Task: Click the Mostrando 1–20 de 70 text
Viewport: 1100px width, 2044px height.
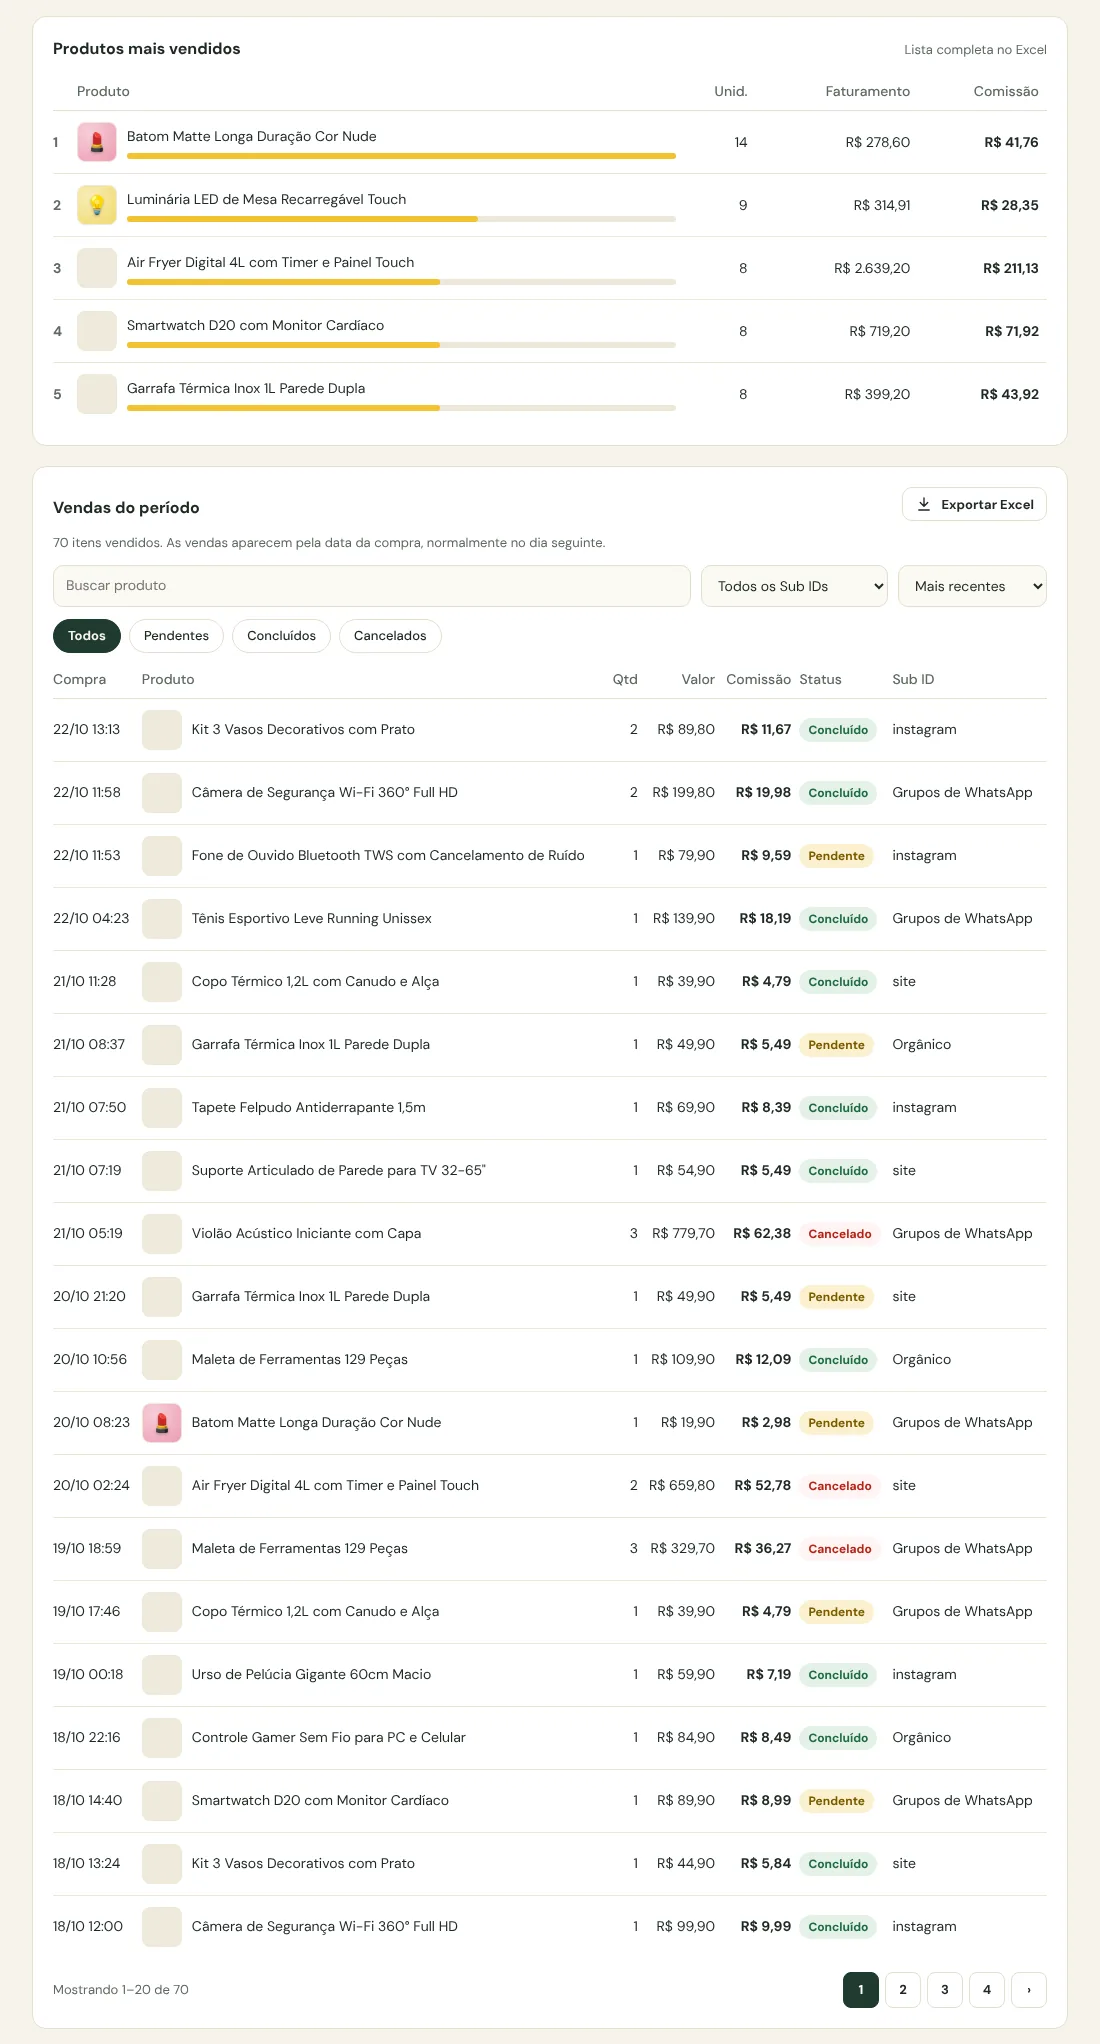Action: [121, 1990]
